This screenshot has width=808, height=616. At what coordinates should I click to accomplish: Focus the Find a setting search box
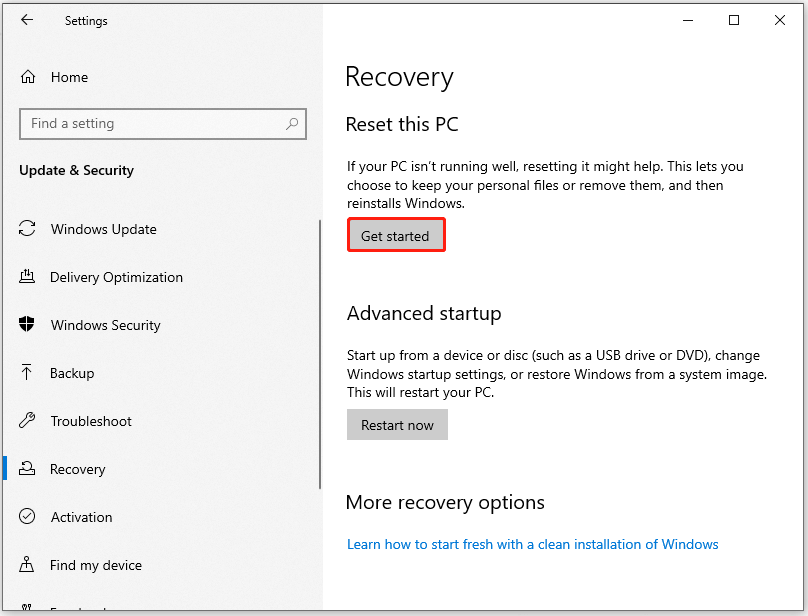(x=150, y=124)
